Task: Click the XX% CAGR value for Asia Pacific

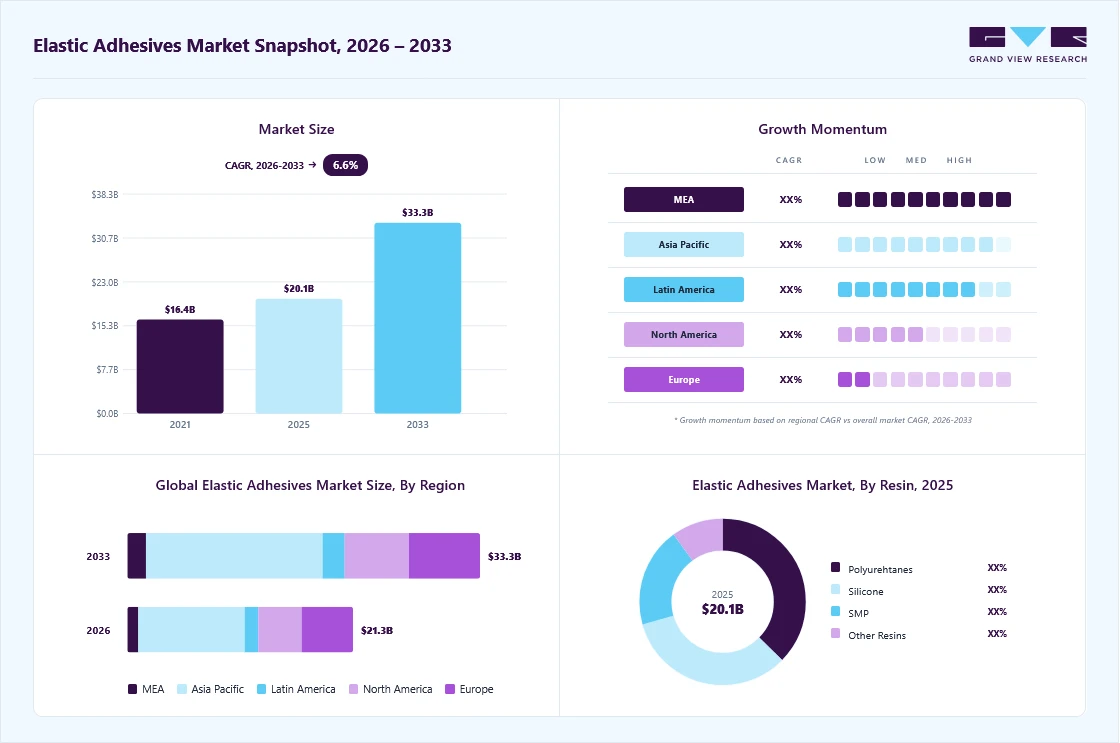Action: 791,244
